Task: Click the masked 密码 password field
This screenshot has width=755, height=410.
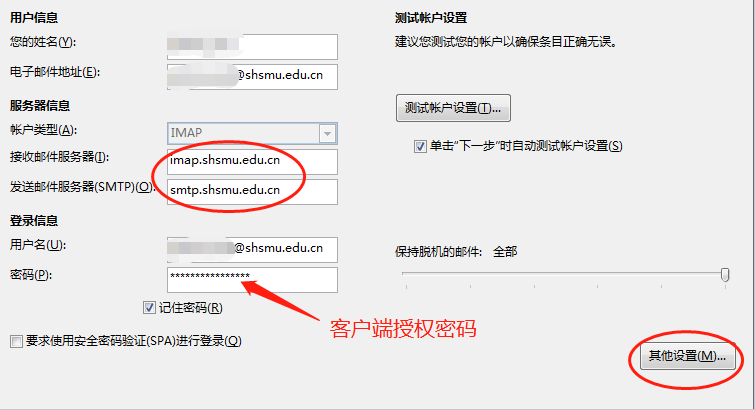Action: 252,279
